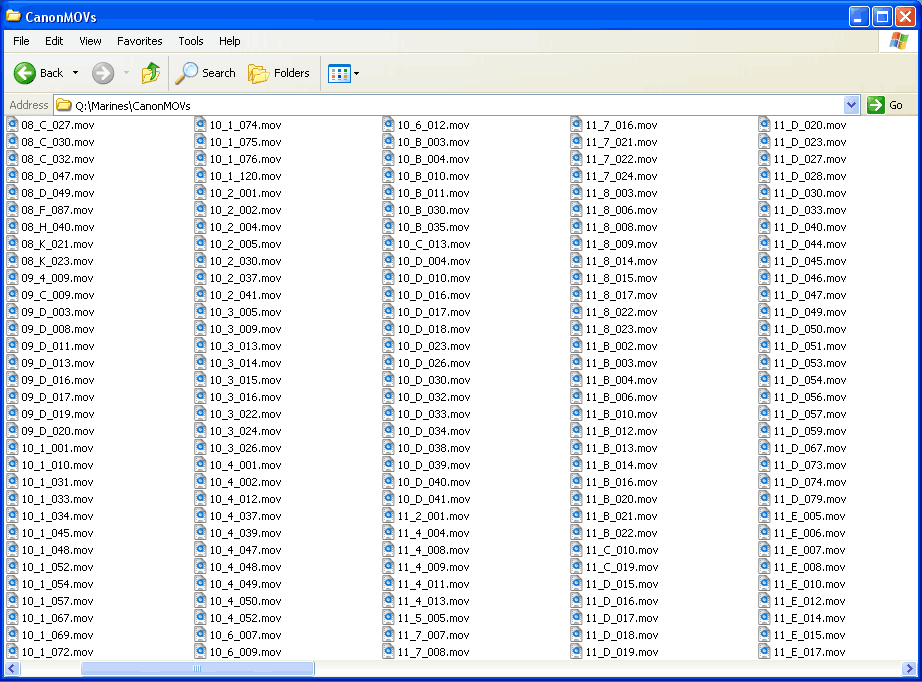This screenshot has width=922, height=682.
Task: Select file name 10_1_120.mov
Action: pos(245,176)
